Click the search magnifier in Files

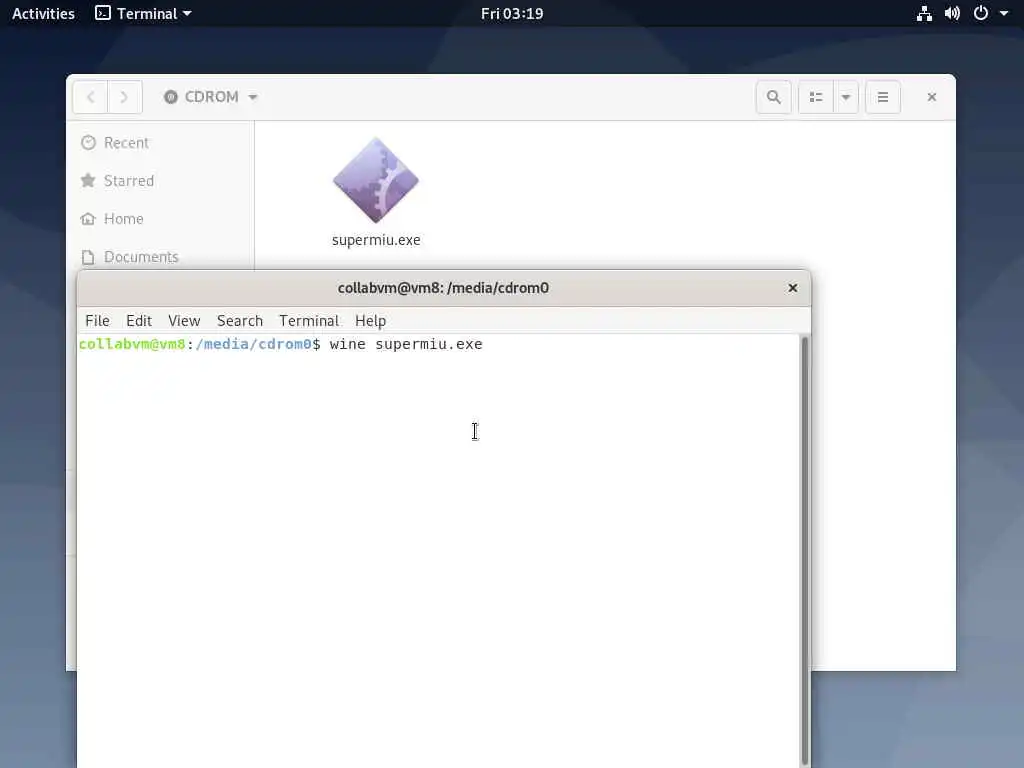[774, 97]
